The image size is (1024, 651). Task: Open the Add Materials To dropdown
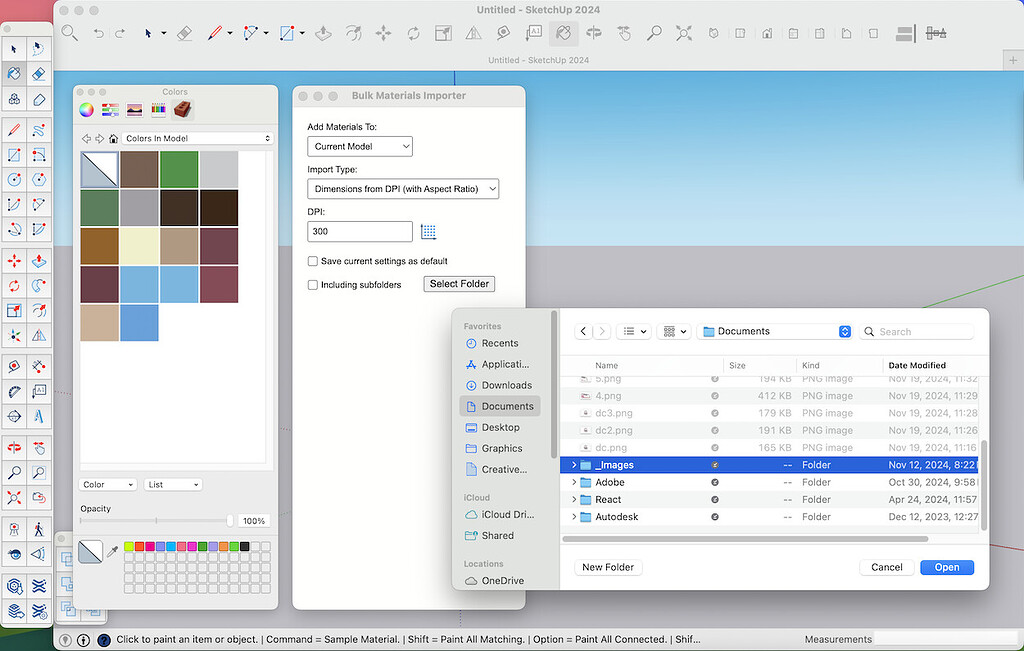[359, 146]
